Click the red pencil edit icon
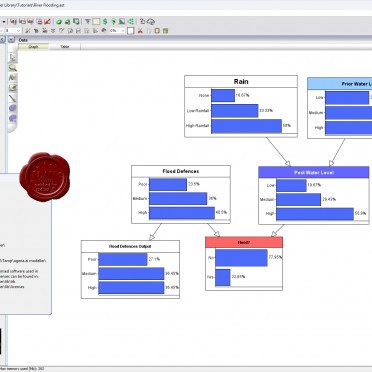The height and width of the screenshot is (372, 372). point(47,22)
